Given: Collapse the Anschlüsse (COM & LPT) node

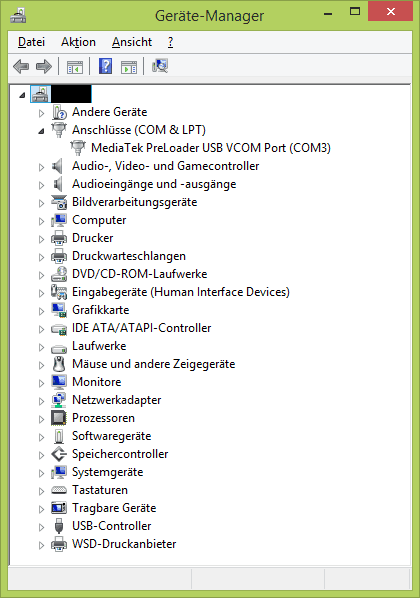Looking at the screenshot, I should (x=41, y=131).
